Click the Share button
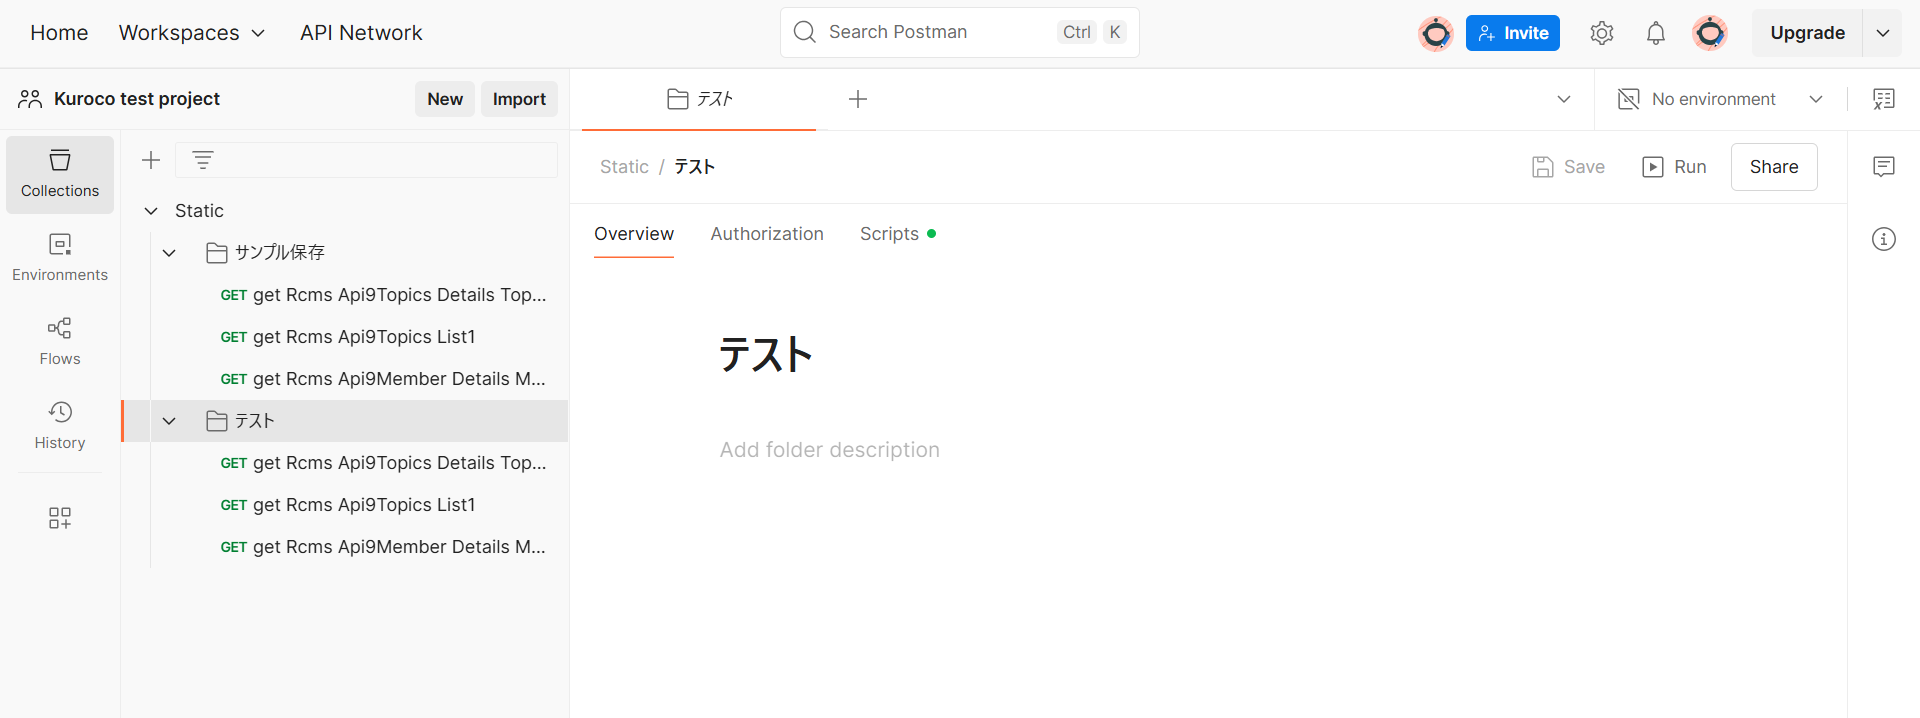Viewport: 1920px width, 718px height. pyautogui.click(x=1773, y=167)
